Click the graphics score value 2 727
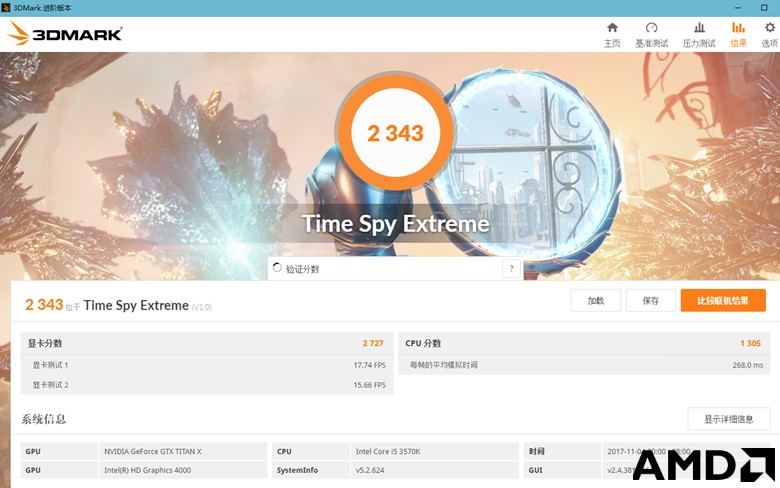Screen dimensions: 780x488 (373, 343)
